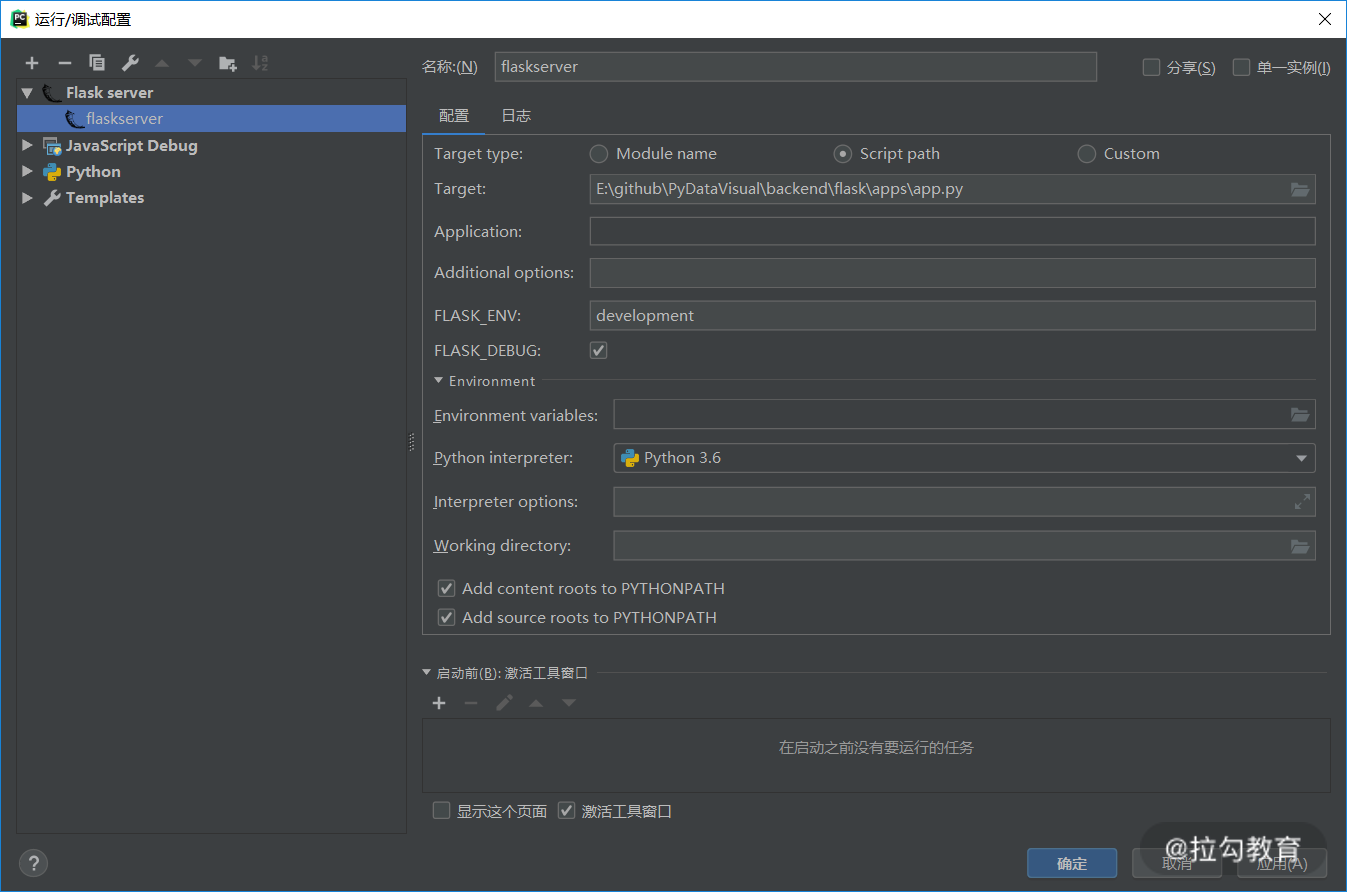The image size is (1347, 892).
Task: Toggle the 显示这个页面 checkbox
Action: point(441,811)
